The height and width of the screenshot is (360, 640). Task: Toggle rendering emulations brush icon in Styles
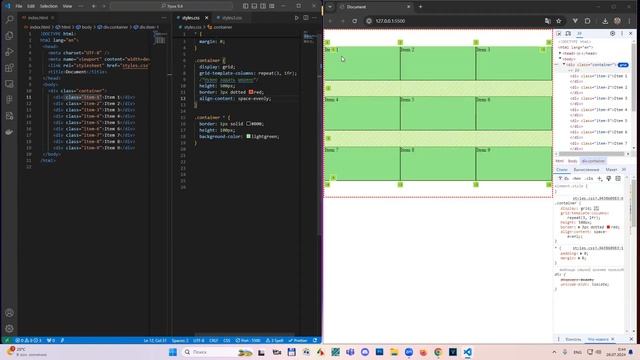[609, 178]
